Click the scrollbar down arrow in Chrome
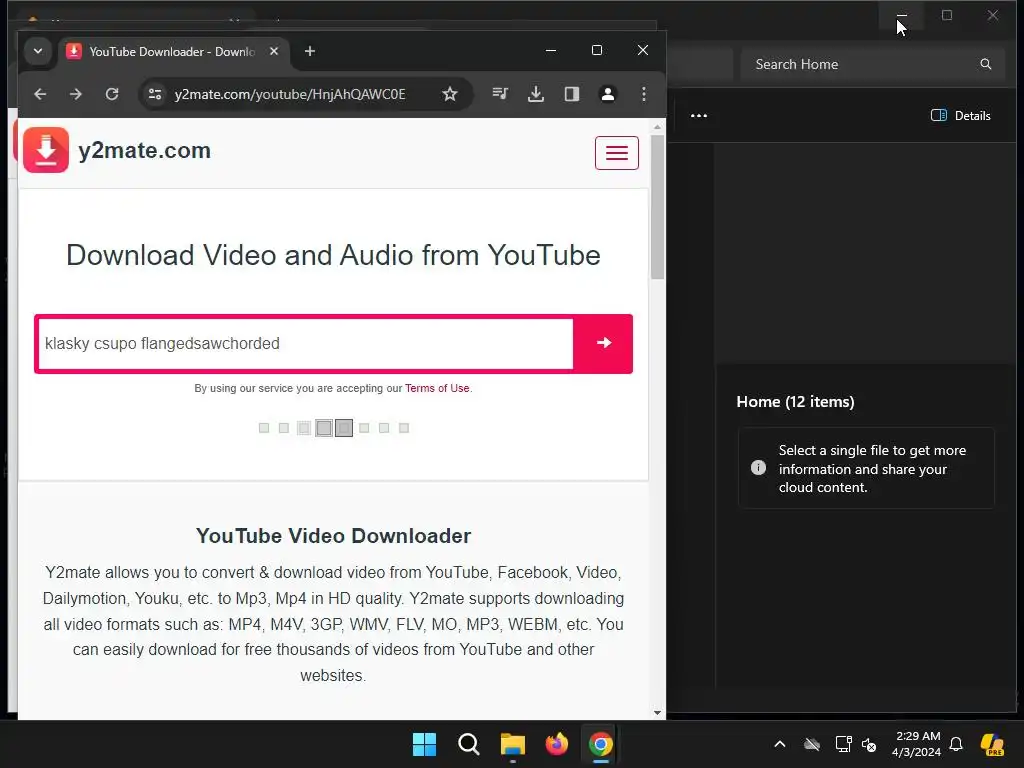Screen dimensions: 1024x768 [657, 712]
